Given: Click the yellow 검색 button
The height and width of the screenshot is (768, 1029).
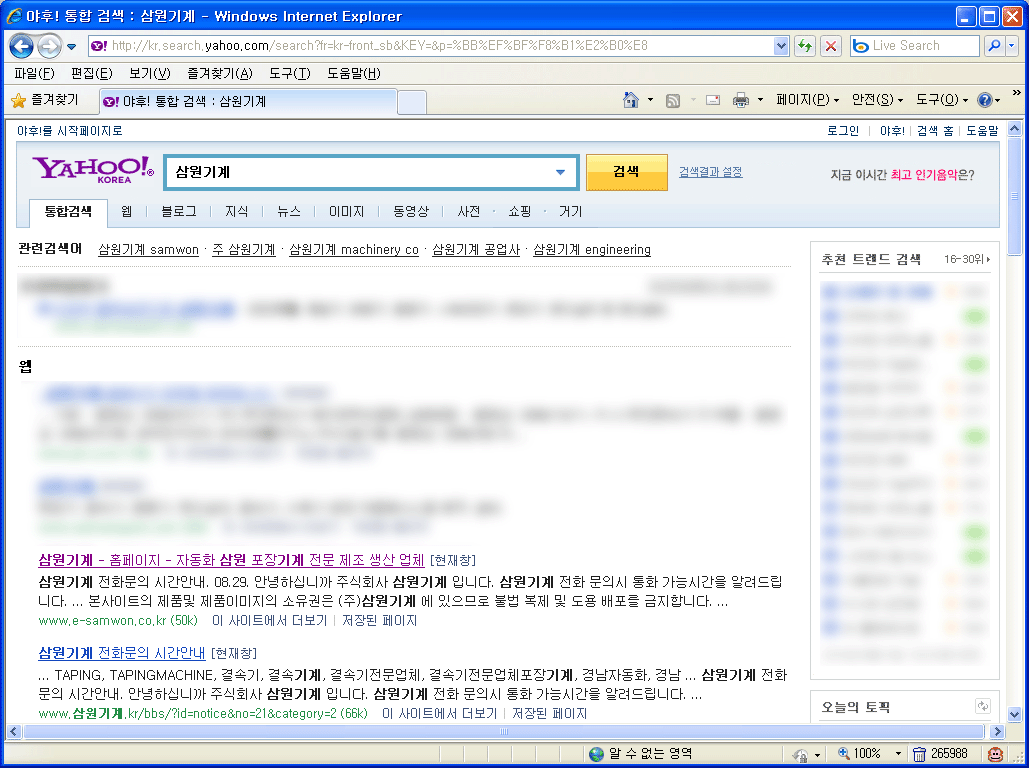Looking at the screenshot, I should 627,172.
